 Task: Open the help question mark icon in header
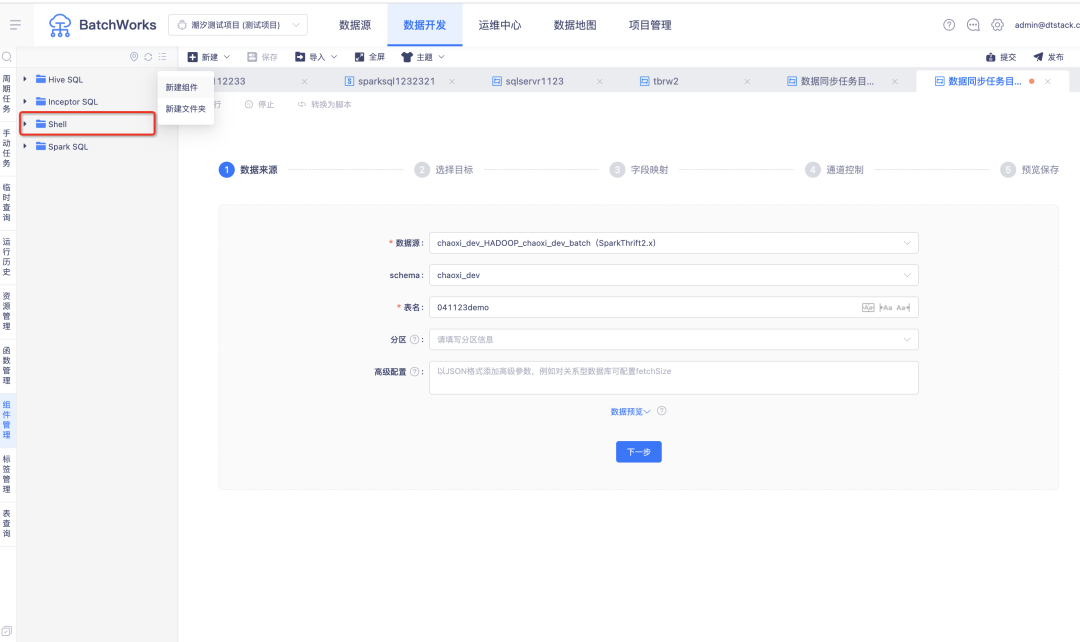coord(949,25)
